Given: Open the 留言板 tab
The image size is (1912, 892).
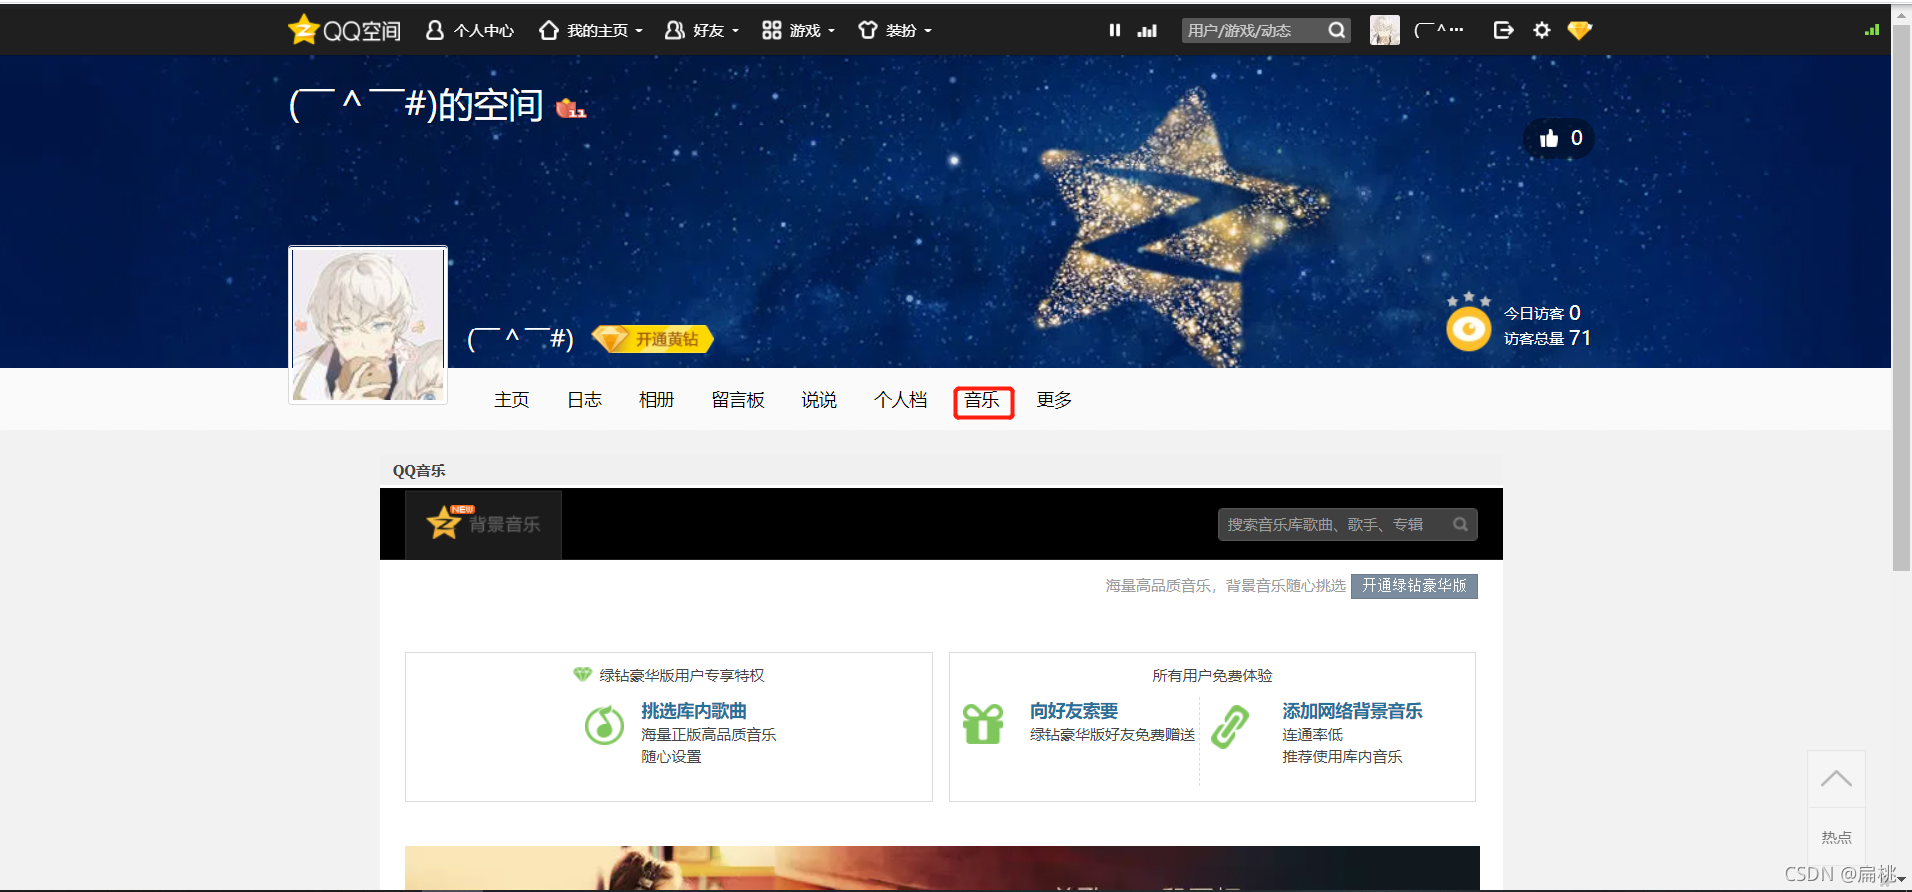Looking at the screenshot, I should (738, 400).
